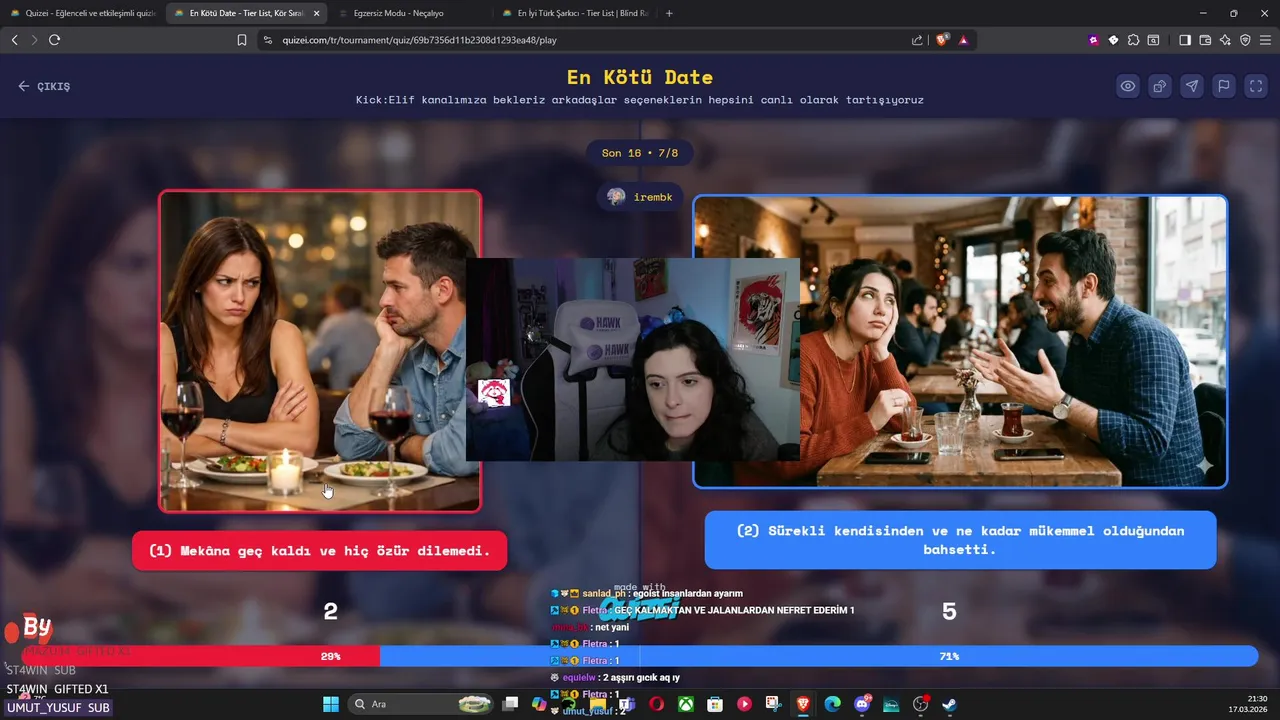Screen dimensions: 1280x720
Task: Switch to the Egzersiz Modu - Neçaliyo tab
Action: [410, 13]
